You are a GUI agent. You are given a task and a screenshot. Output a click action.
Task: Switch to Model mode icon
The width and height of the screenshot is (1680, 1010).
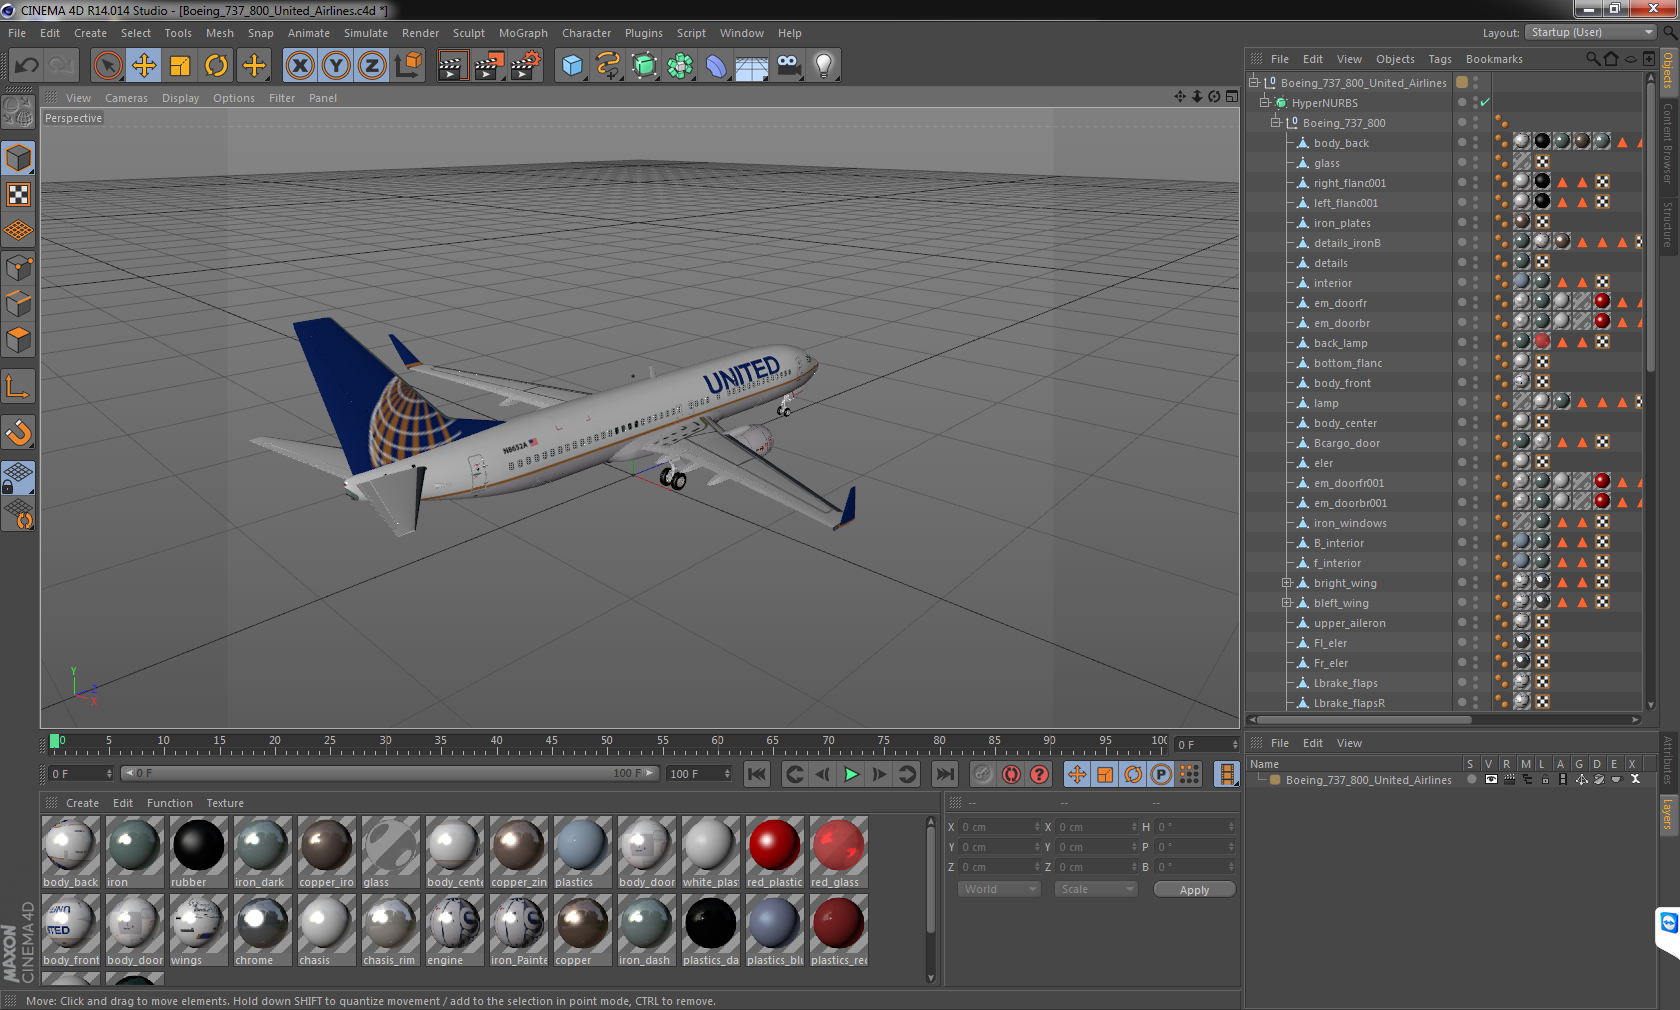click(19, 158)
